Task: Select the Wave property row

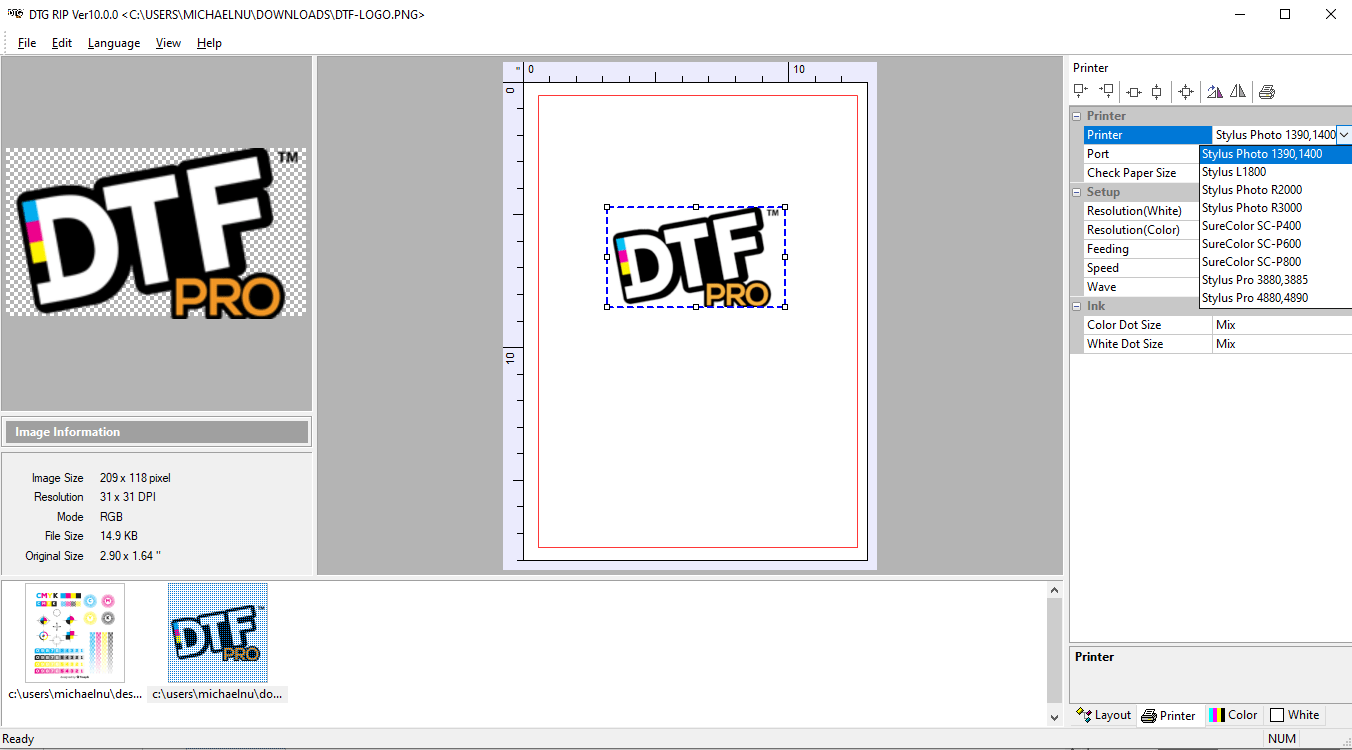Action: [1141, 287]
